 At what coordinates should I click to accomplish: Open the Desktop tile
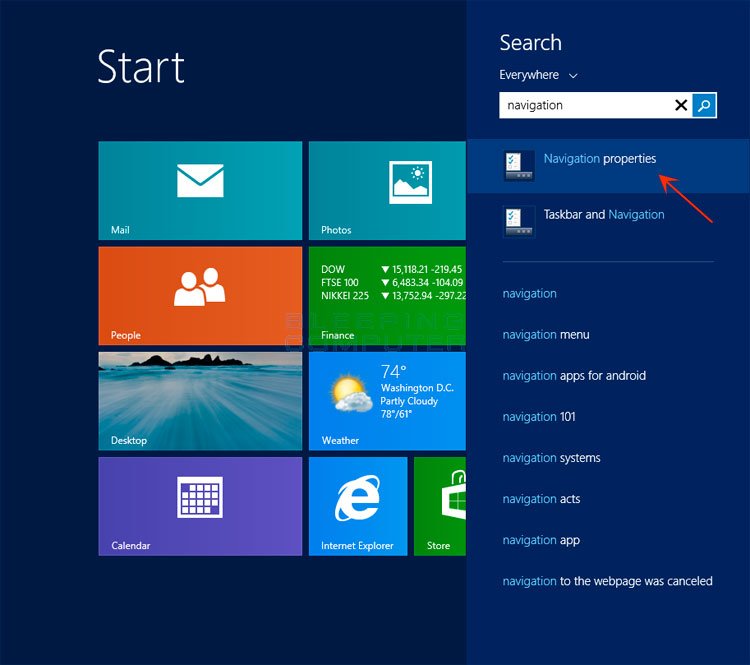click(200, 400)
